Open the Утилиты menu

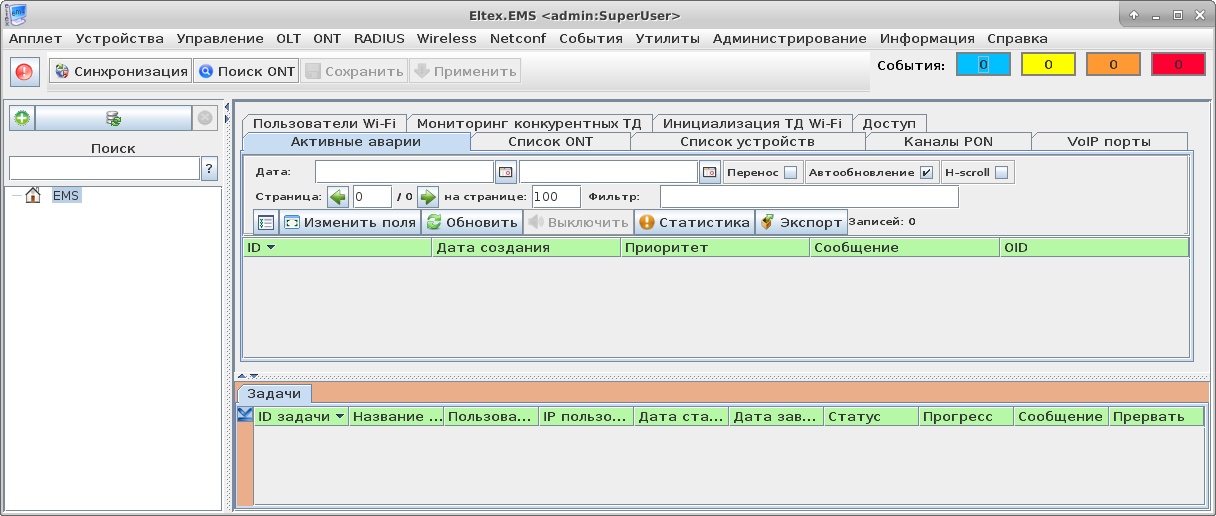668,39
